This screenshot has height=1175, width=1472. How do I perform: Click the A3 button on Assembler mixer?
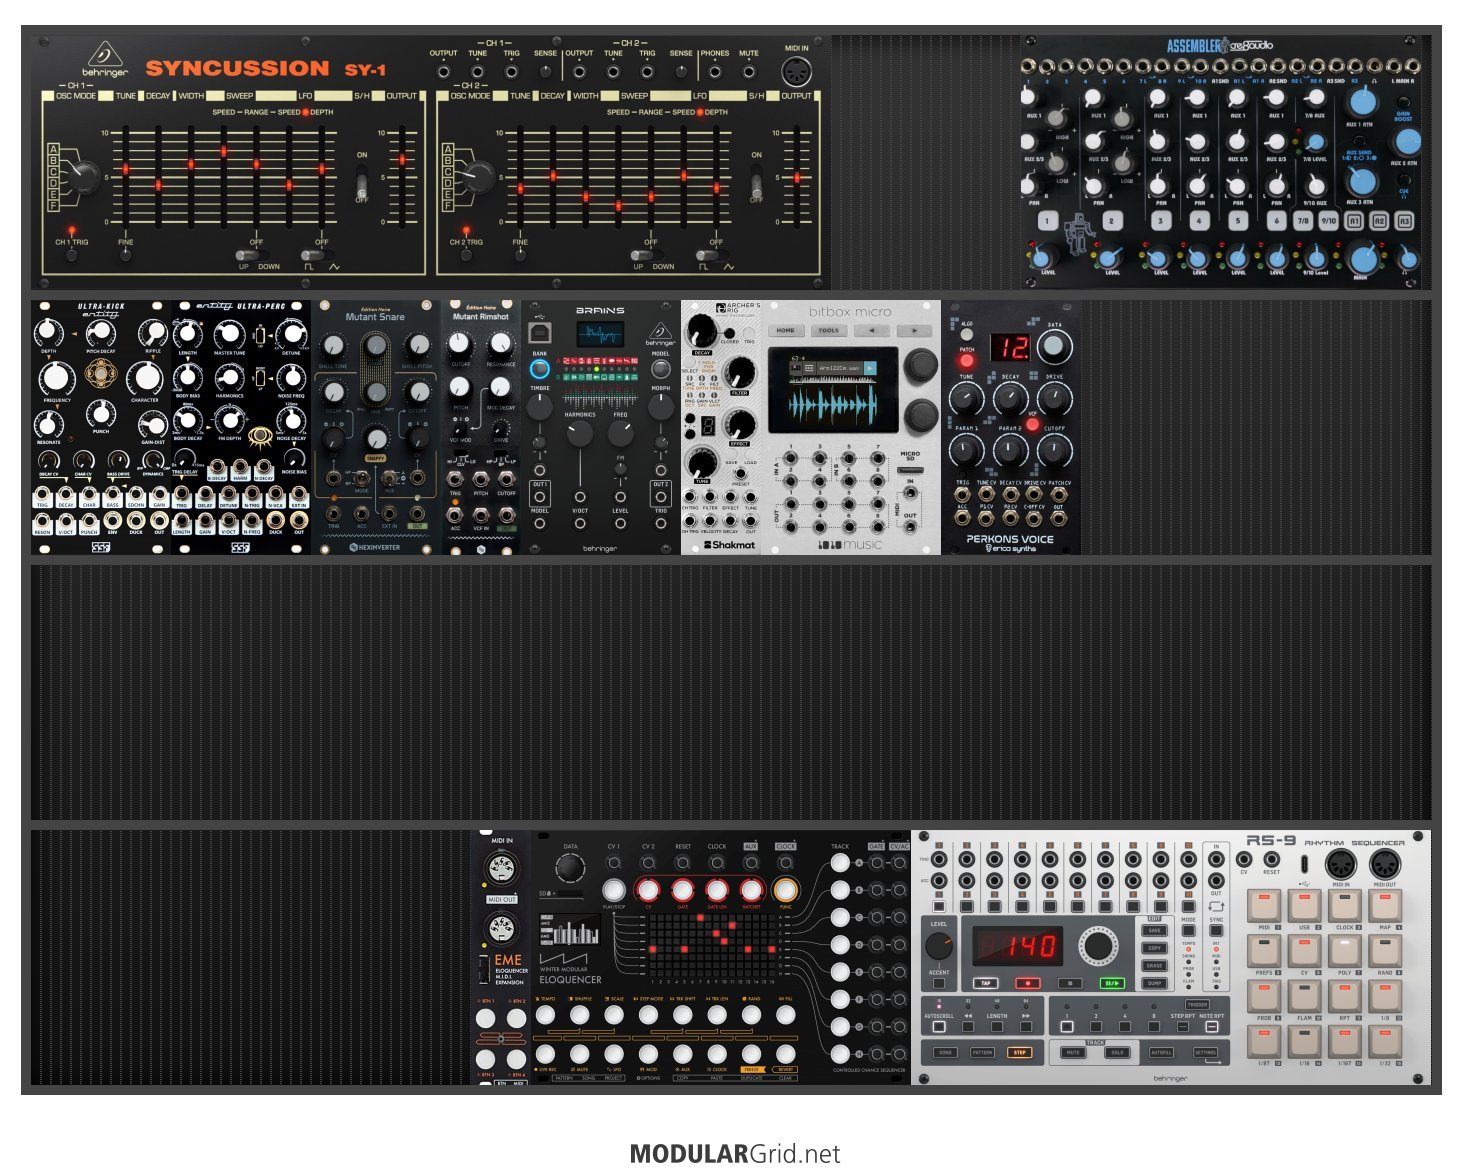(x=1404, y=221)
